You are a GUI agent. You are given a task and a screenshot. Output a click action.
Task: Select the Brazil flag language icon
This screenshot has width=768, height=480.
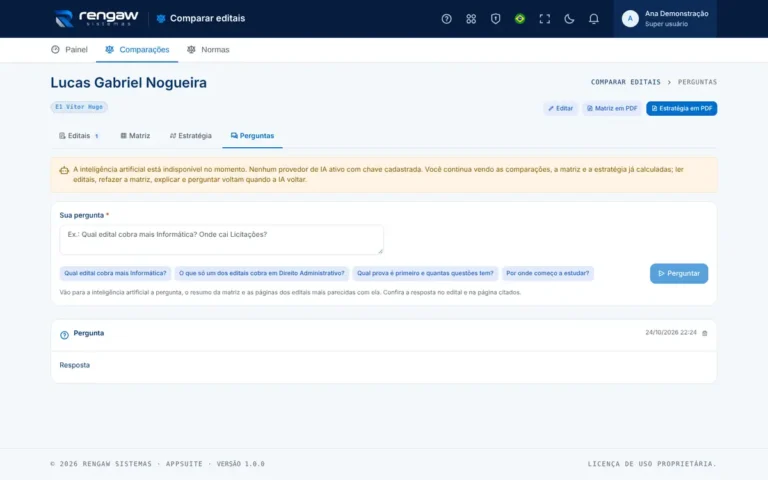(520, 19)
